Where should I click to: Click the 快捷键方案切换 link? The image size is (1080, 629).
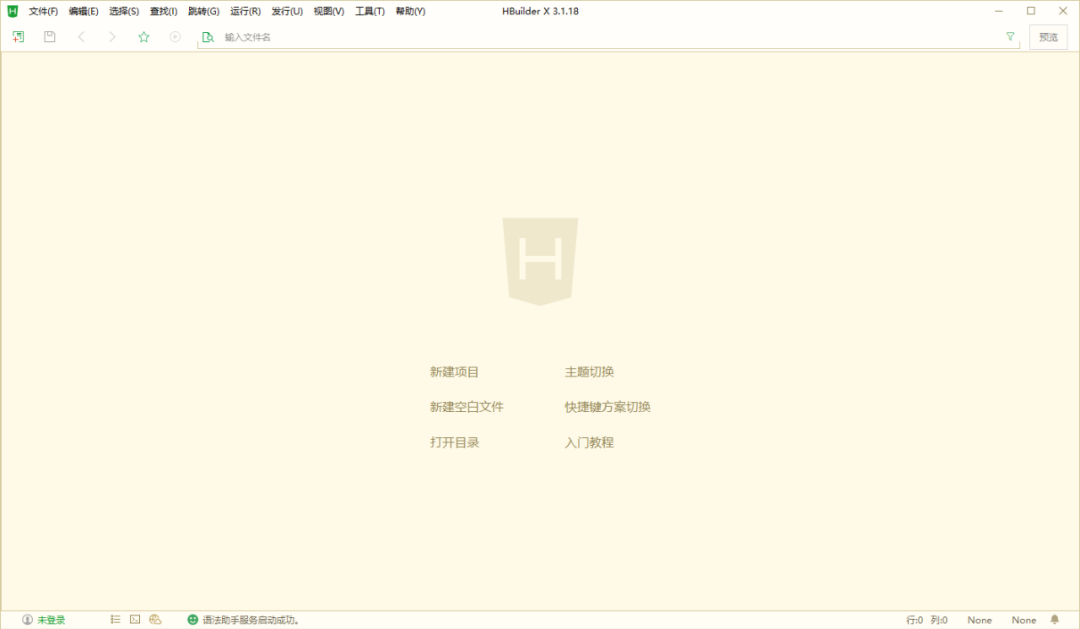608,407
